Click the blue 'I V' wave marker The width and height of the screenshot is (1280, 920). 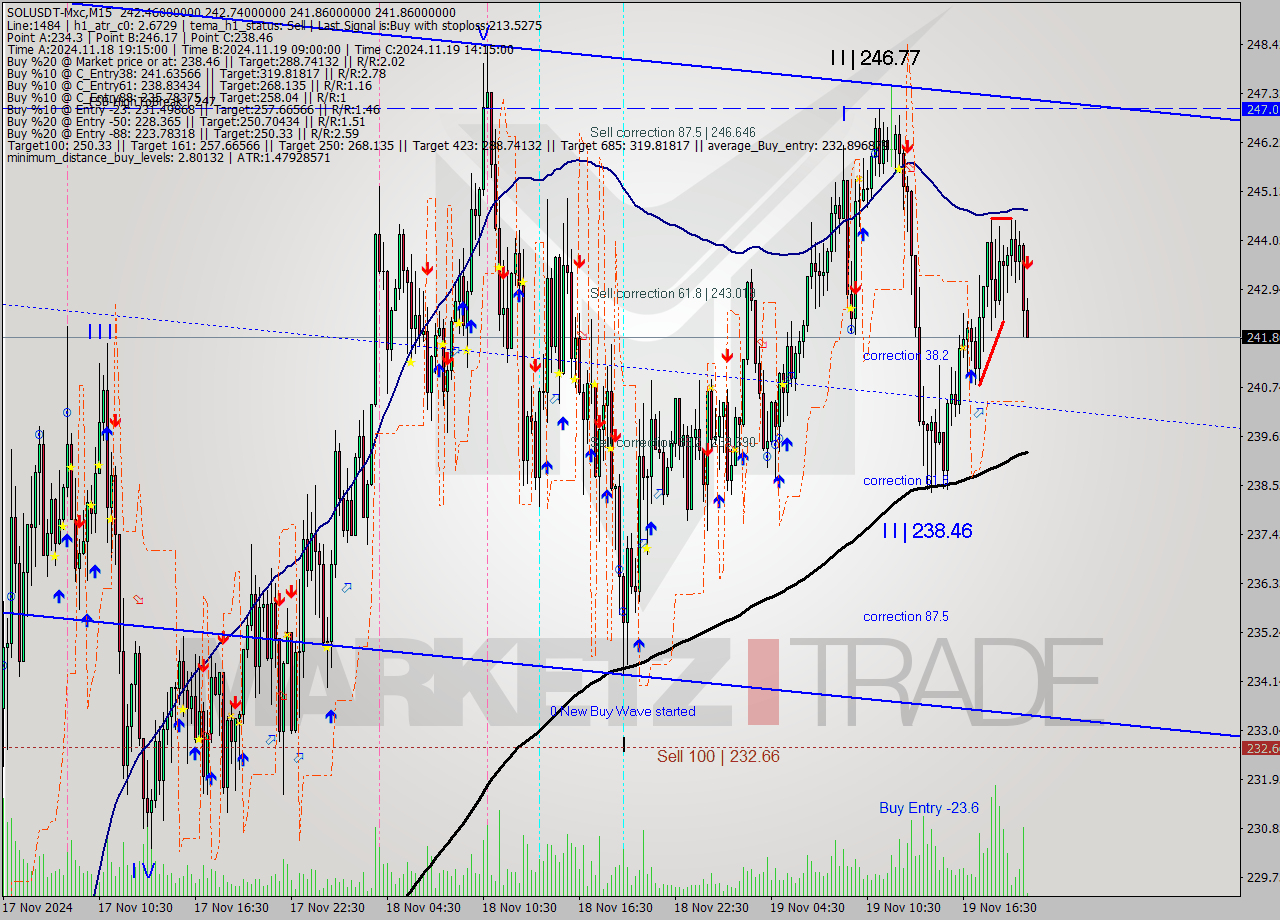click(143, 871)
